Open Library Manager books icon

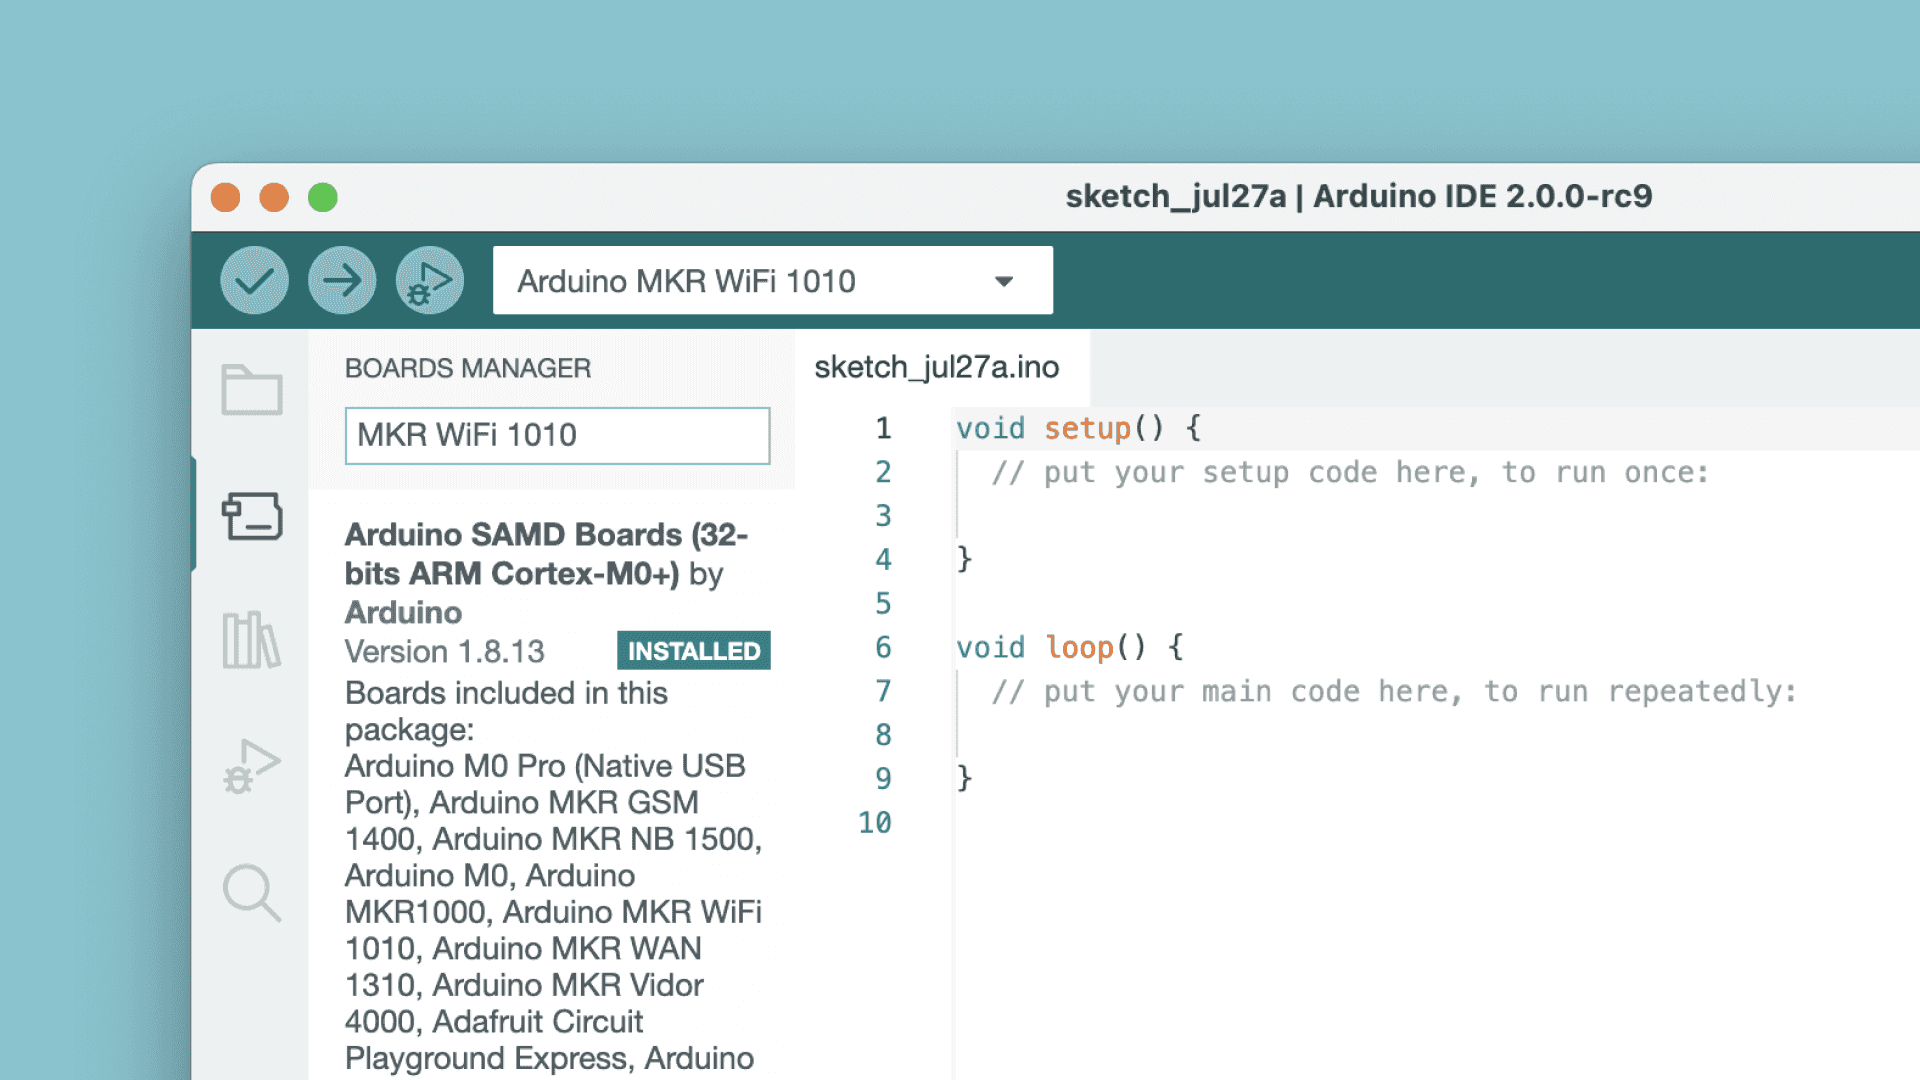pyautogui.click(x=251, y=640)
